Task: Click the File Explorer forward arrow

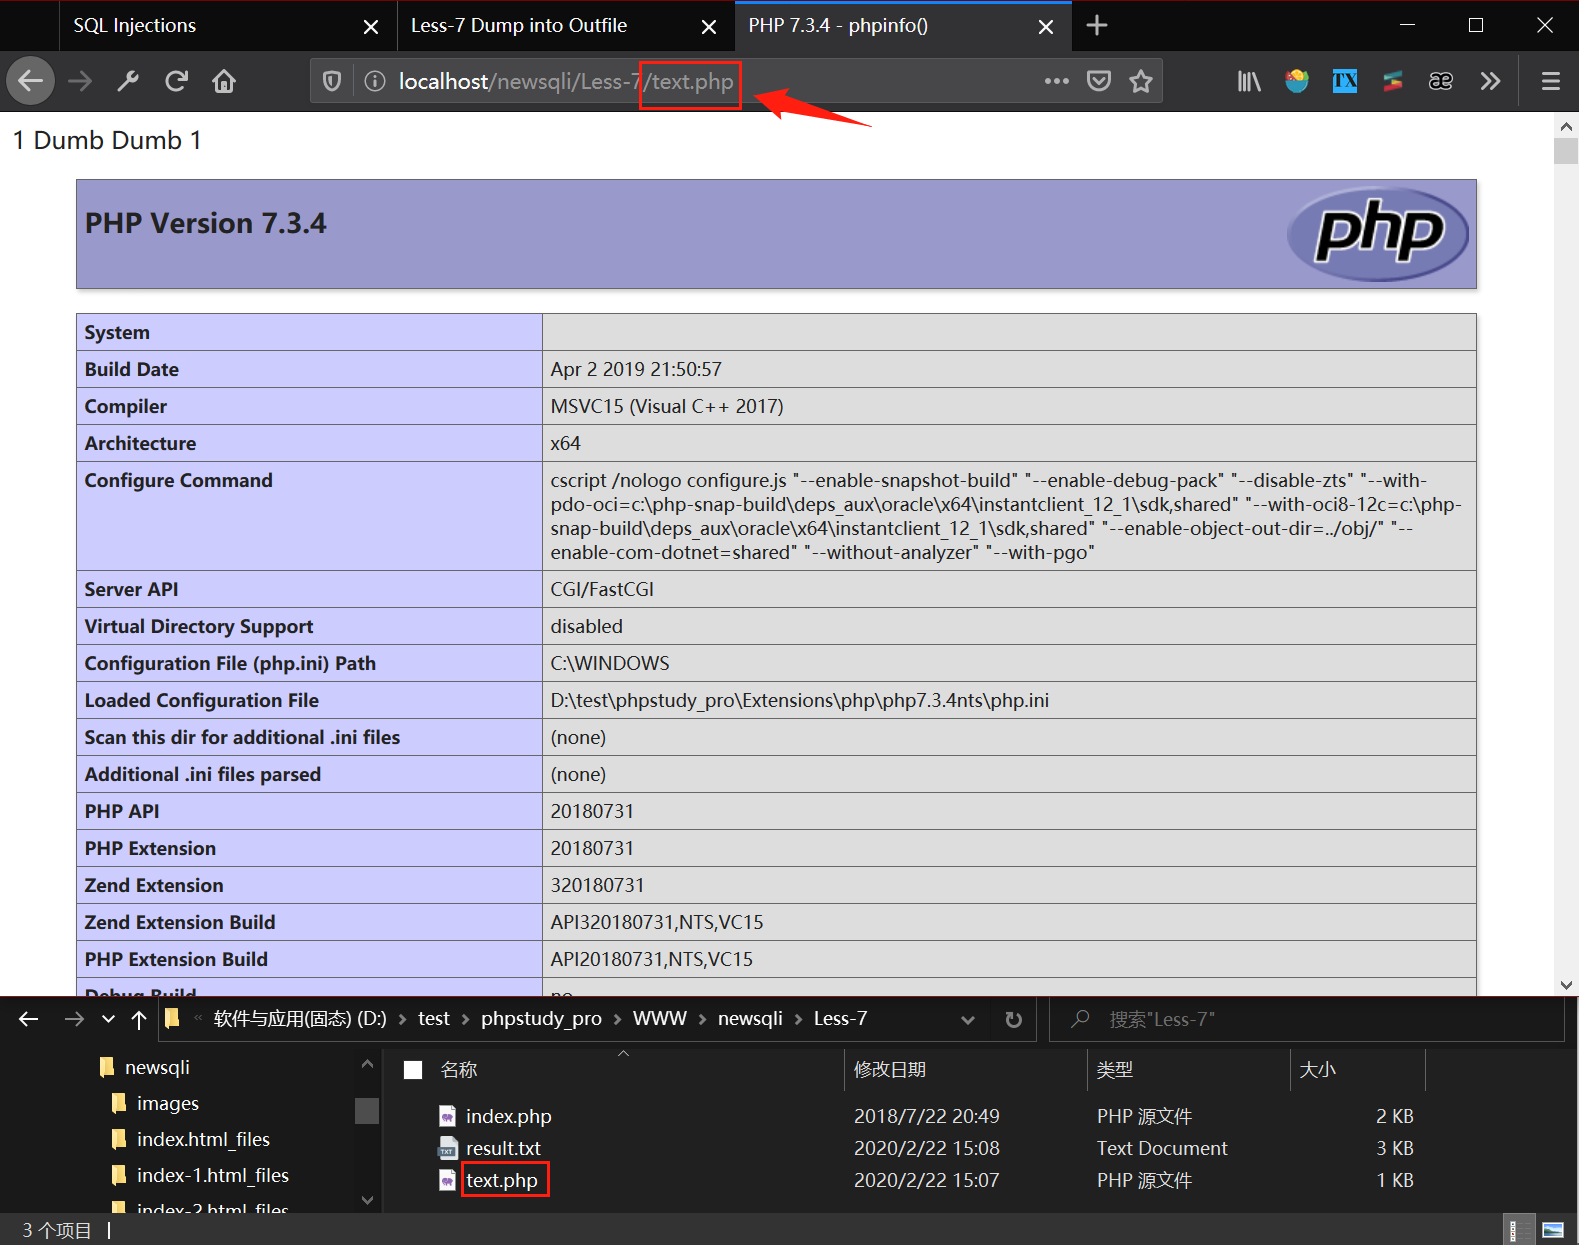Action: click(x=74, y=1019)
